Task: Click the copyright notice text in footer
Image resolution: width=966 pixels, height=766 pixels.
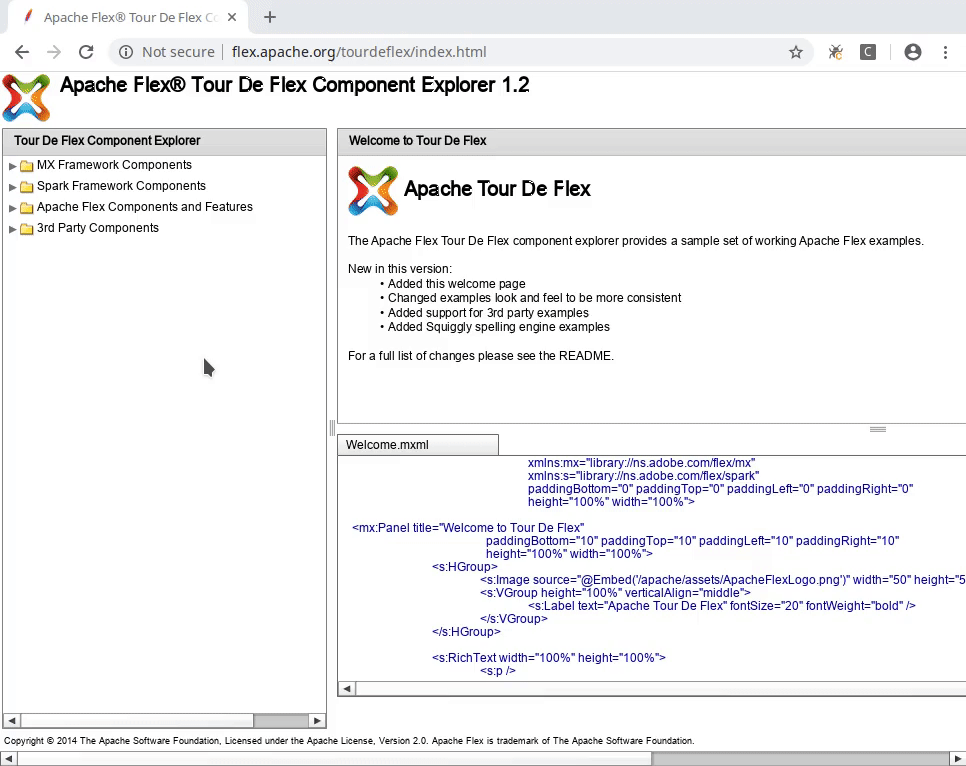Action: tap(349, 741)
